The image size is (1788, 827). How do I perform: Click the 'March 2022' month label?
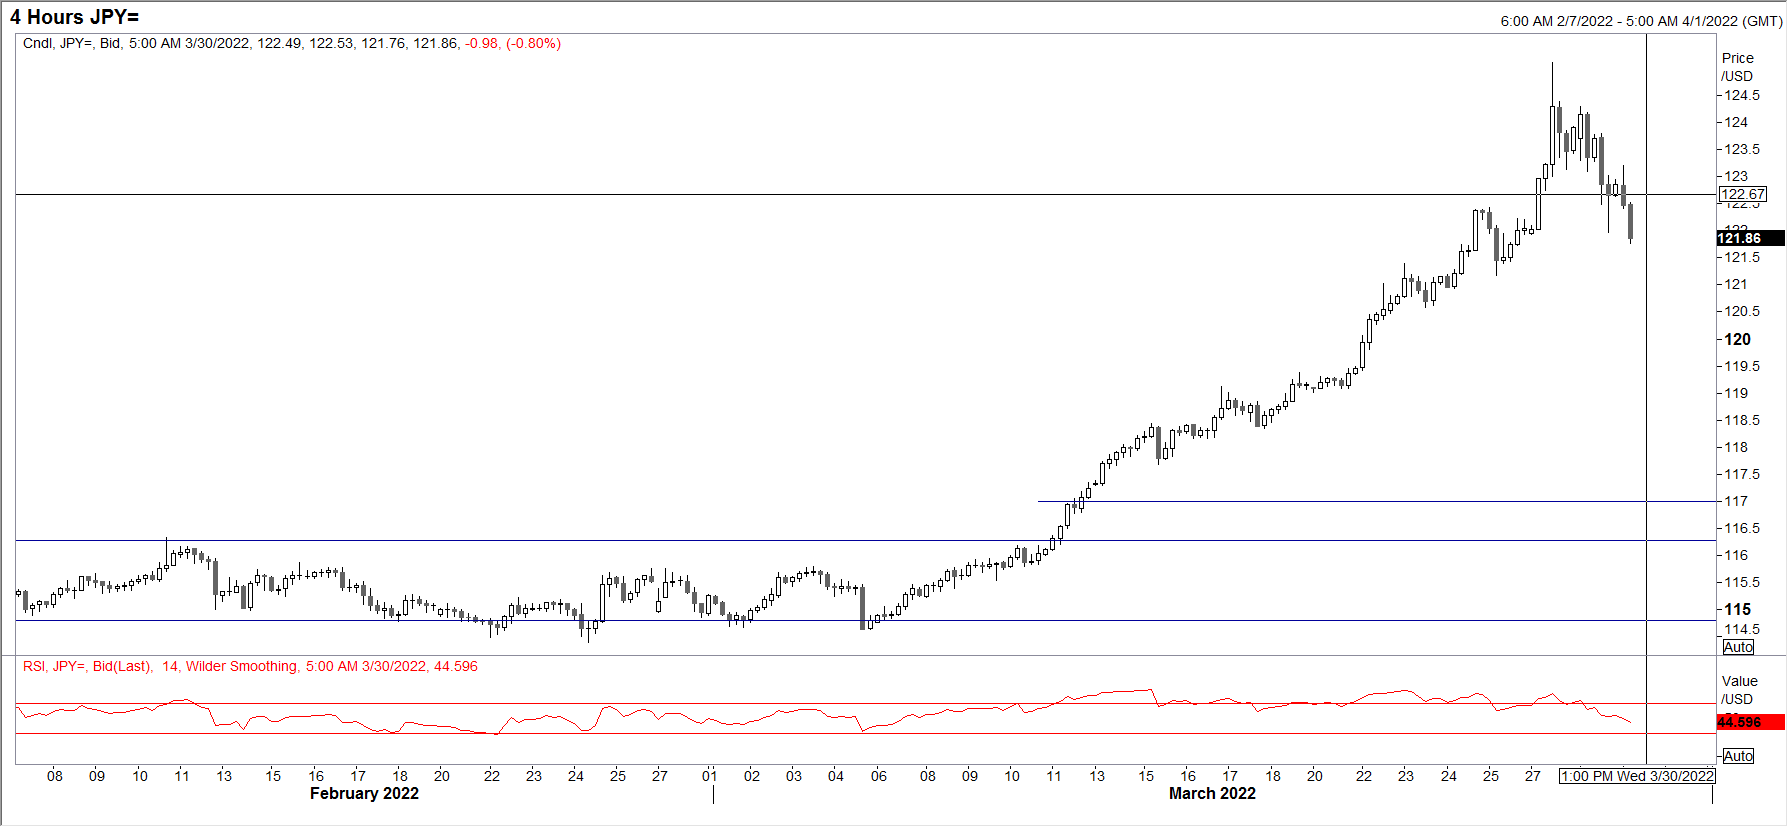1212,793
